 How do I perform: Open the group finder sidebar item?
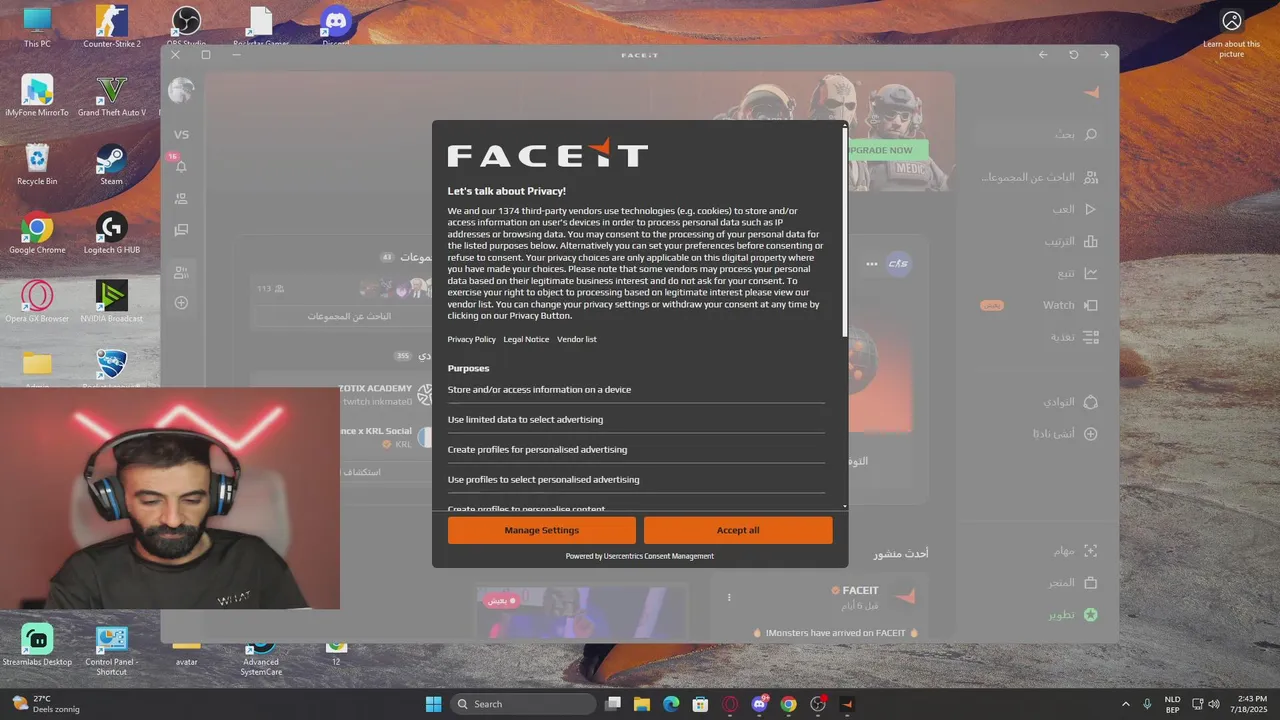coord(1040,177)
